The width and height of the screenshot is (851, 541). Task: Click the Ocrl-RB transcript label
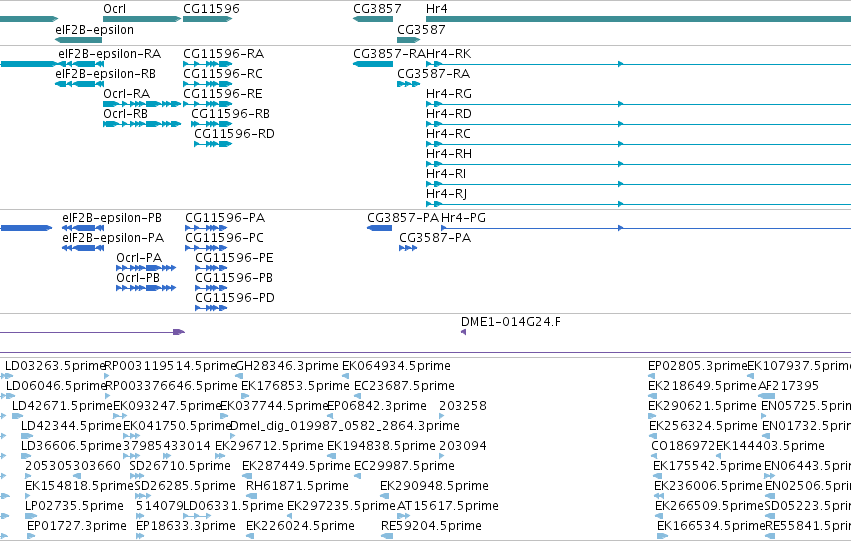click(x=125, y=114)
